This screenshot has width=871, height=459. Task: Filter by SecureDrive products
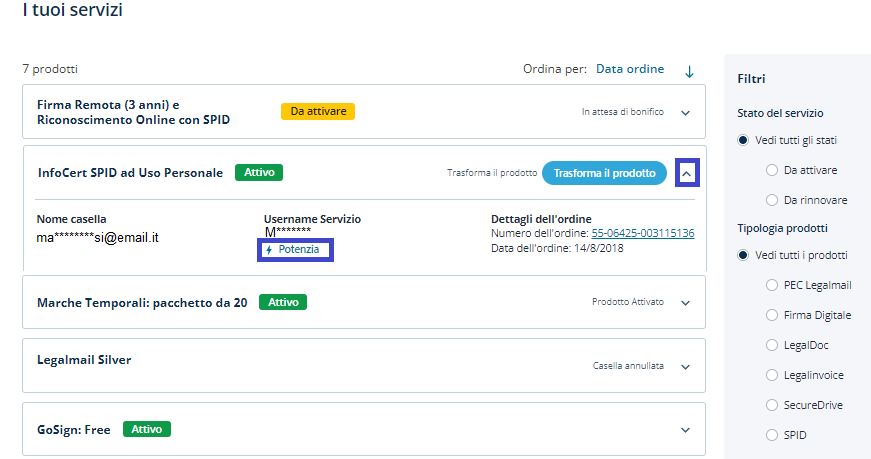tap(771, 405)
